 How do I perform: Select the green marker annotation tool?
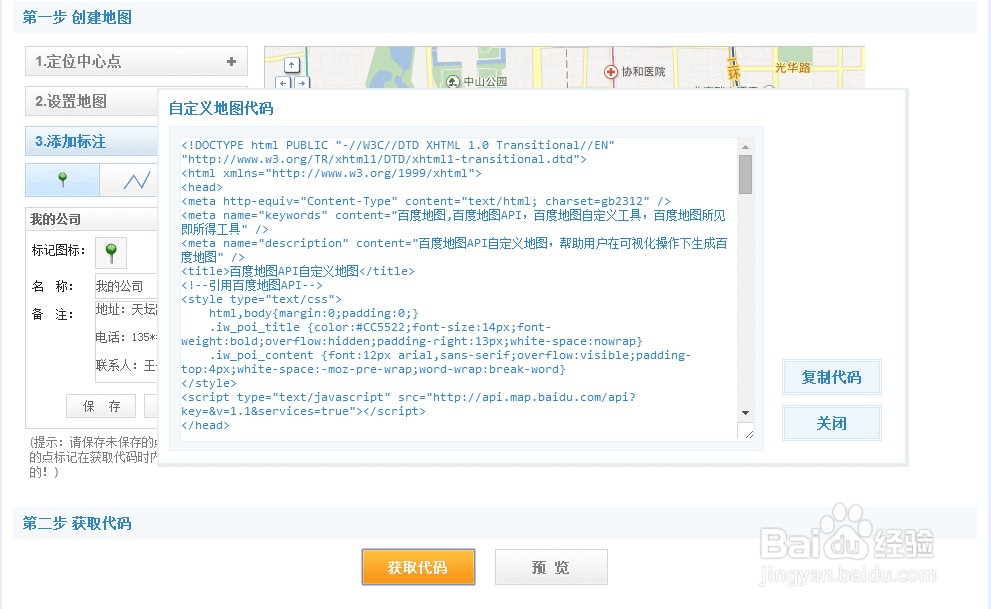62,180
